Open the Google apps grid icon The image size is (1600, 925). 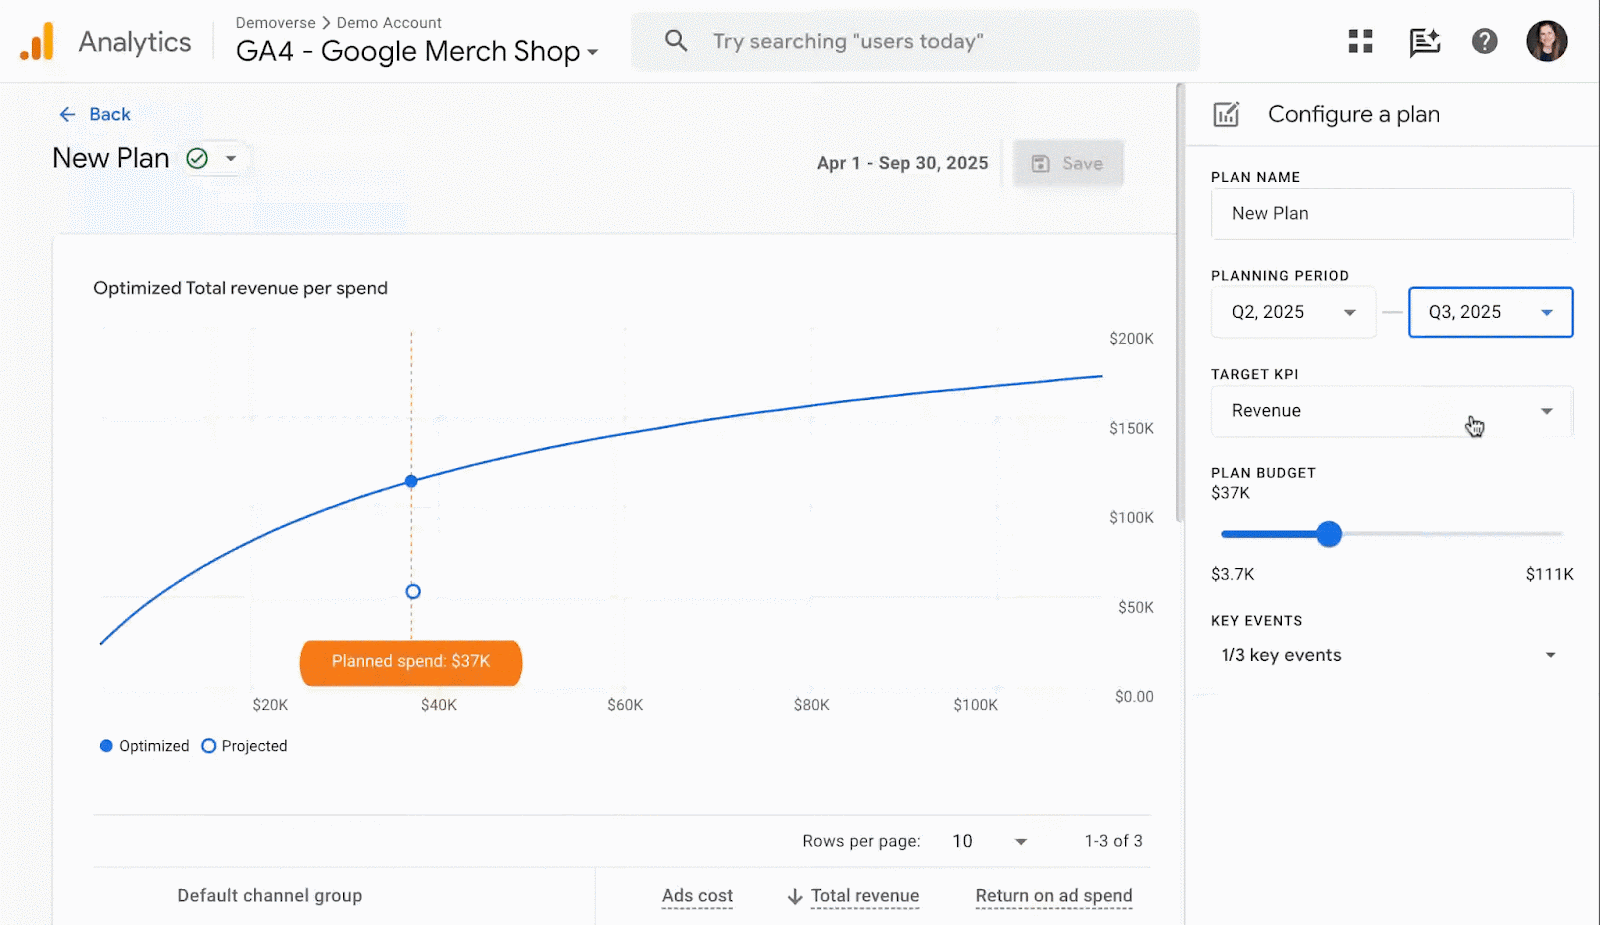(x=1359, y=41)
